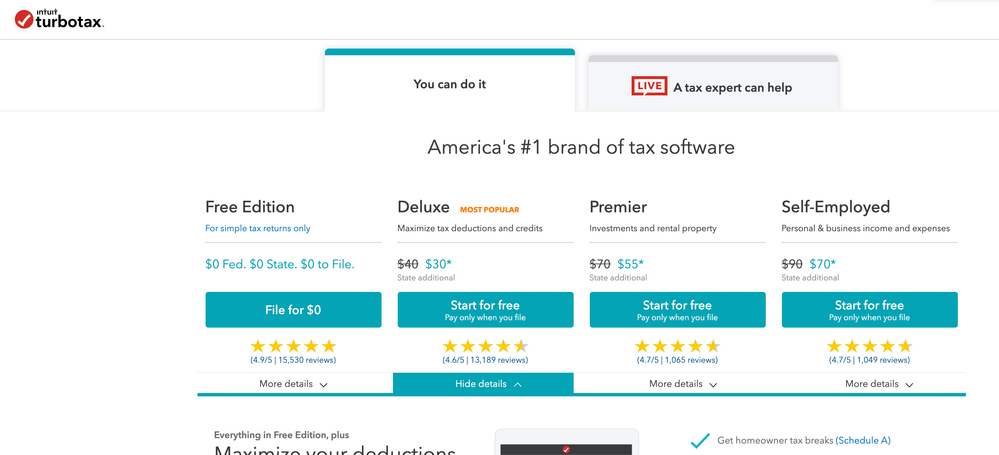Image resolution: width=999 pixels, height=455 pixels.
Task: Click the Premier star rating
Action: tap(677, 346)
